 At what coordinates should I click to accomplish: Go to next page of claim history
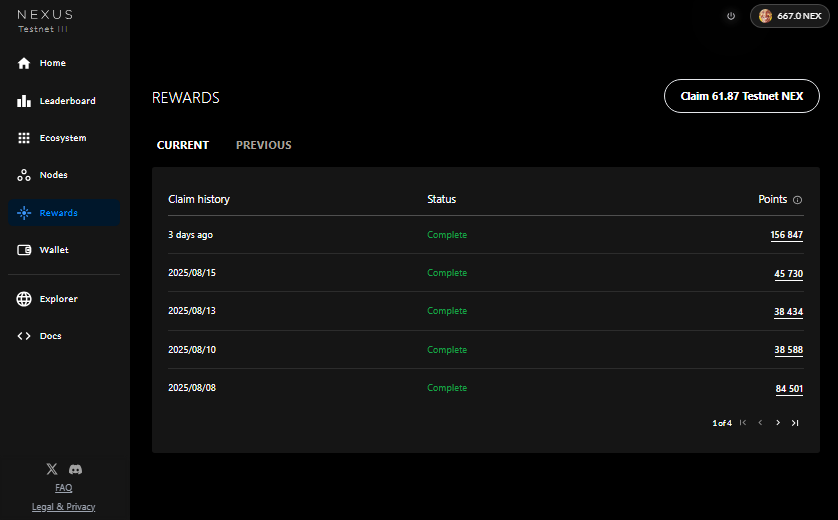click(778, 423)
